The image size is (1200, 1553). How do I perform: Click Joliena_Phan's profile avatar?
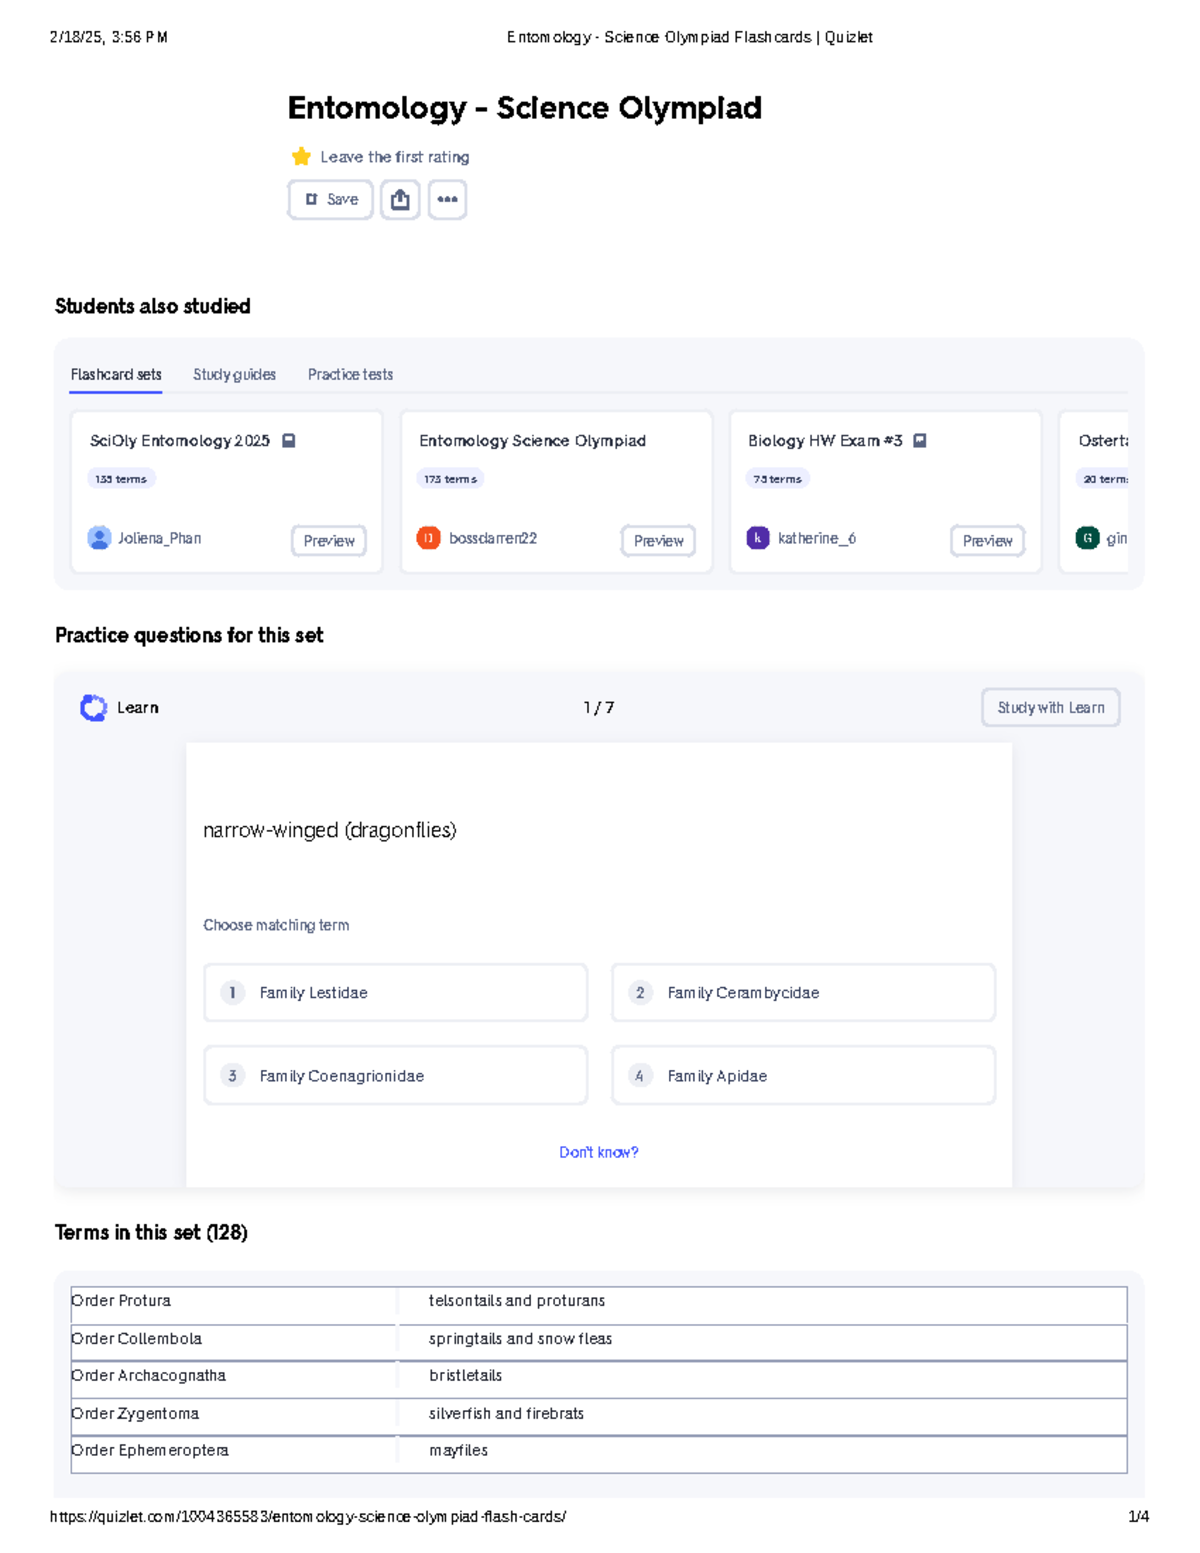pyautogui.click(x=99, y=538)
